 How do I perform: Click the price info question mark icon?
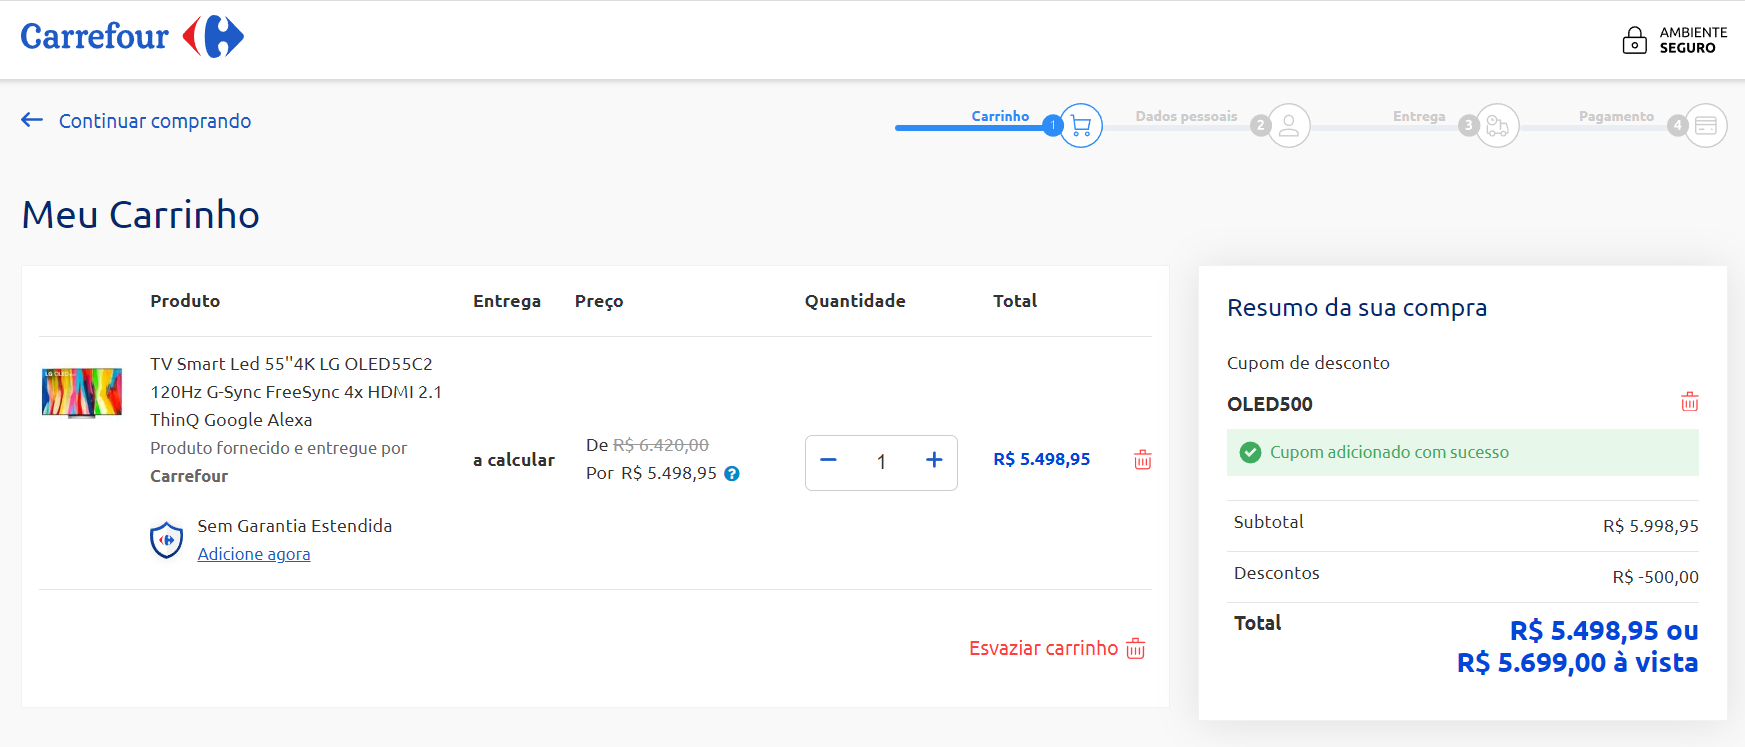point(732,474)
